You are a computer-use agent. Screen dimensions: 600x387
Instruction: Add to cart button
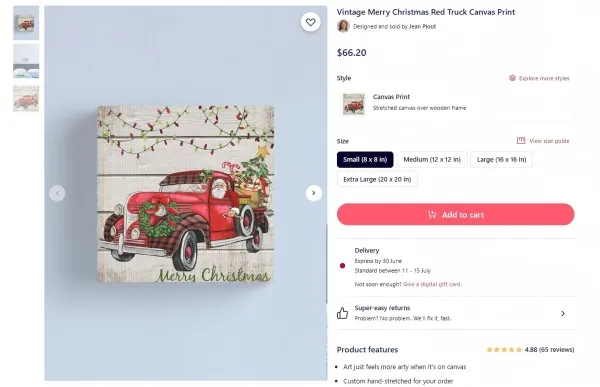[x=455, y=214]
